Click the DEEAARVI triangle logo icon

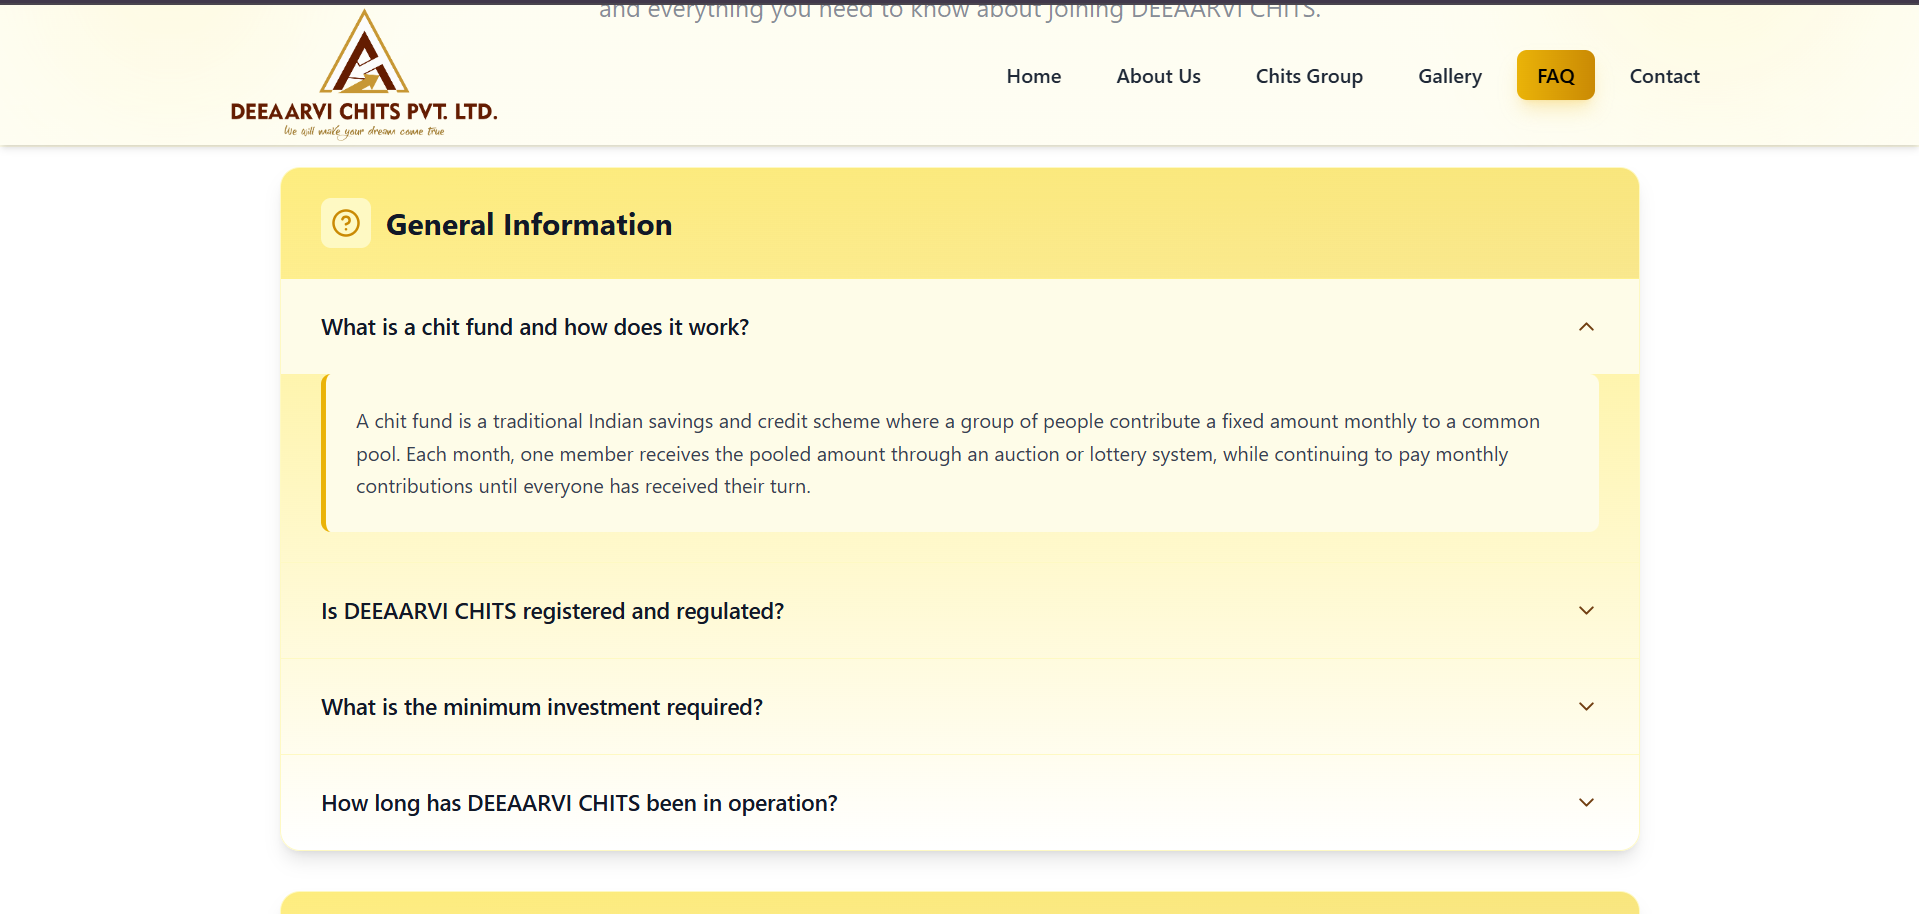coord(364,55)
